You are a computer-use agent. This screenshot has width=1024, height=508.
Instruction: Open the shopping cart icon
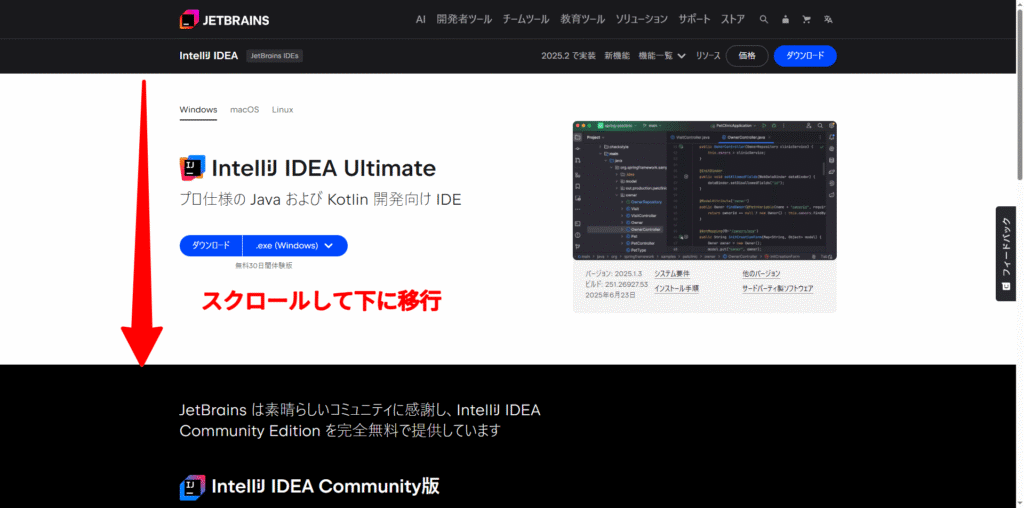click(x=807, y=20)
